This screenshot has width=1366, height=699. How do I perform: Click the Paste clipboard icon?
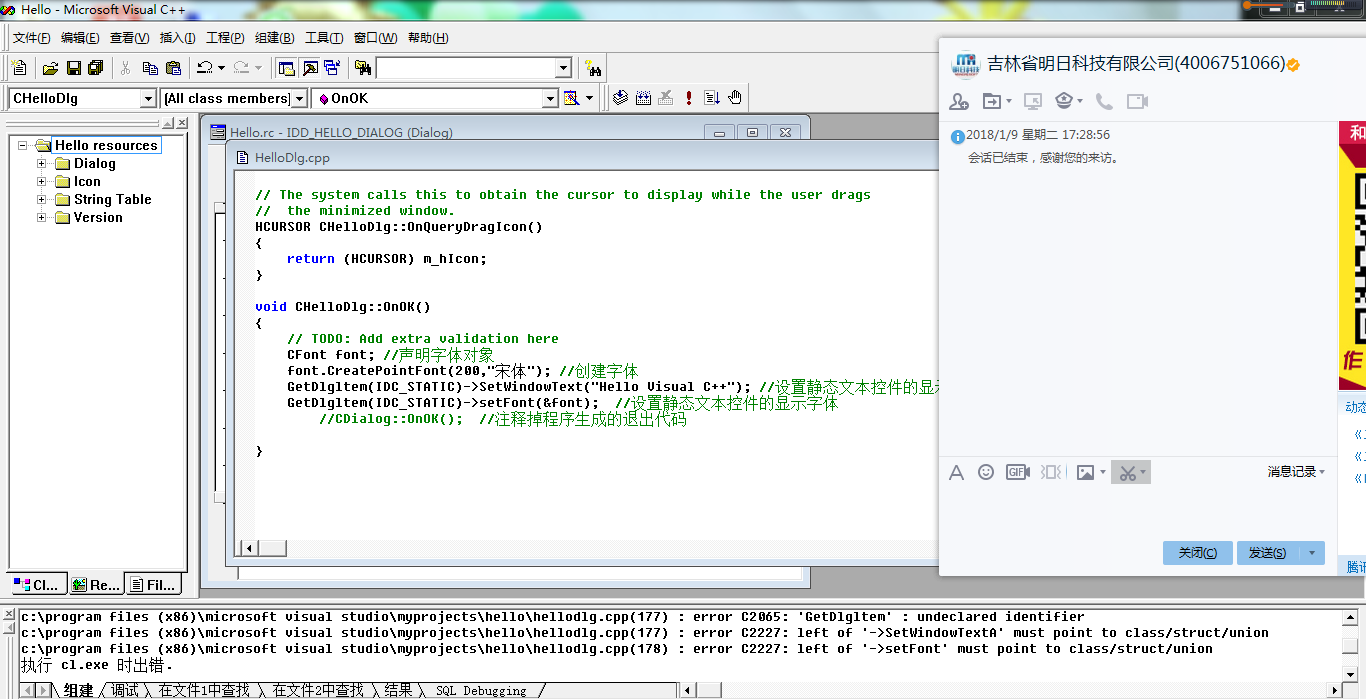tap(173, 68)
